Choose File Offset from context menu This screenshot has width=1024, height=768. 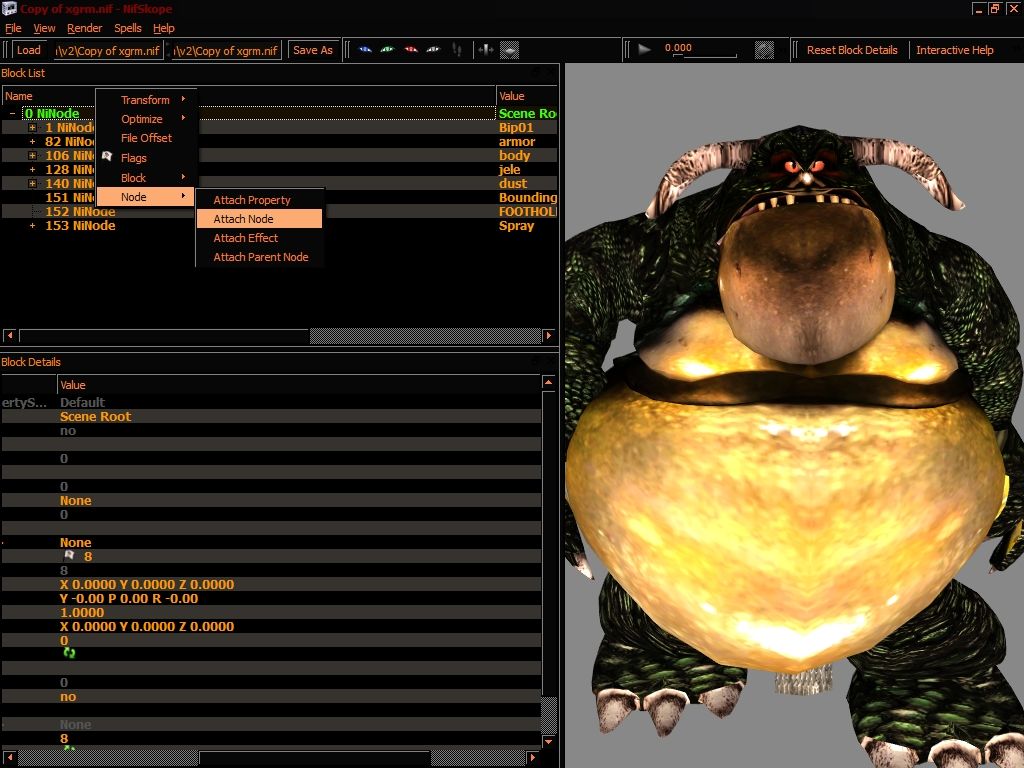[x=146, y=138]
